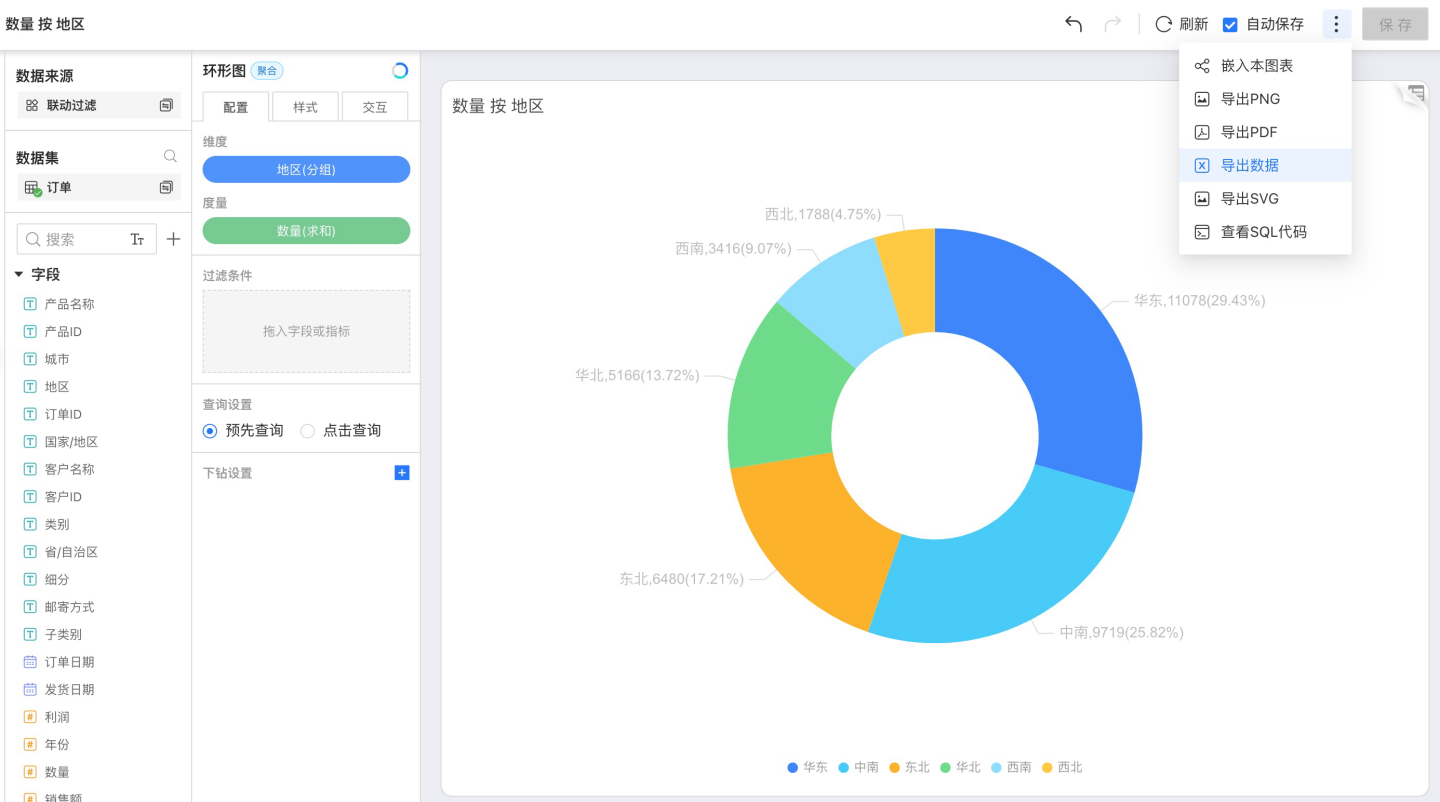This screenshot has width=1440, height=802.
Task: Collapse the 字段 tree section
Action: [19, 274]
